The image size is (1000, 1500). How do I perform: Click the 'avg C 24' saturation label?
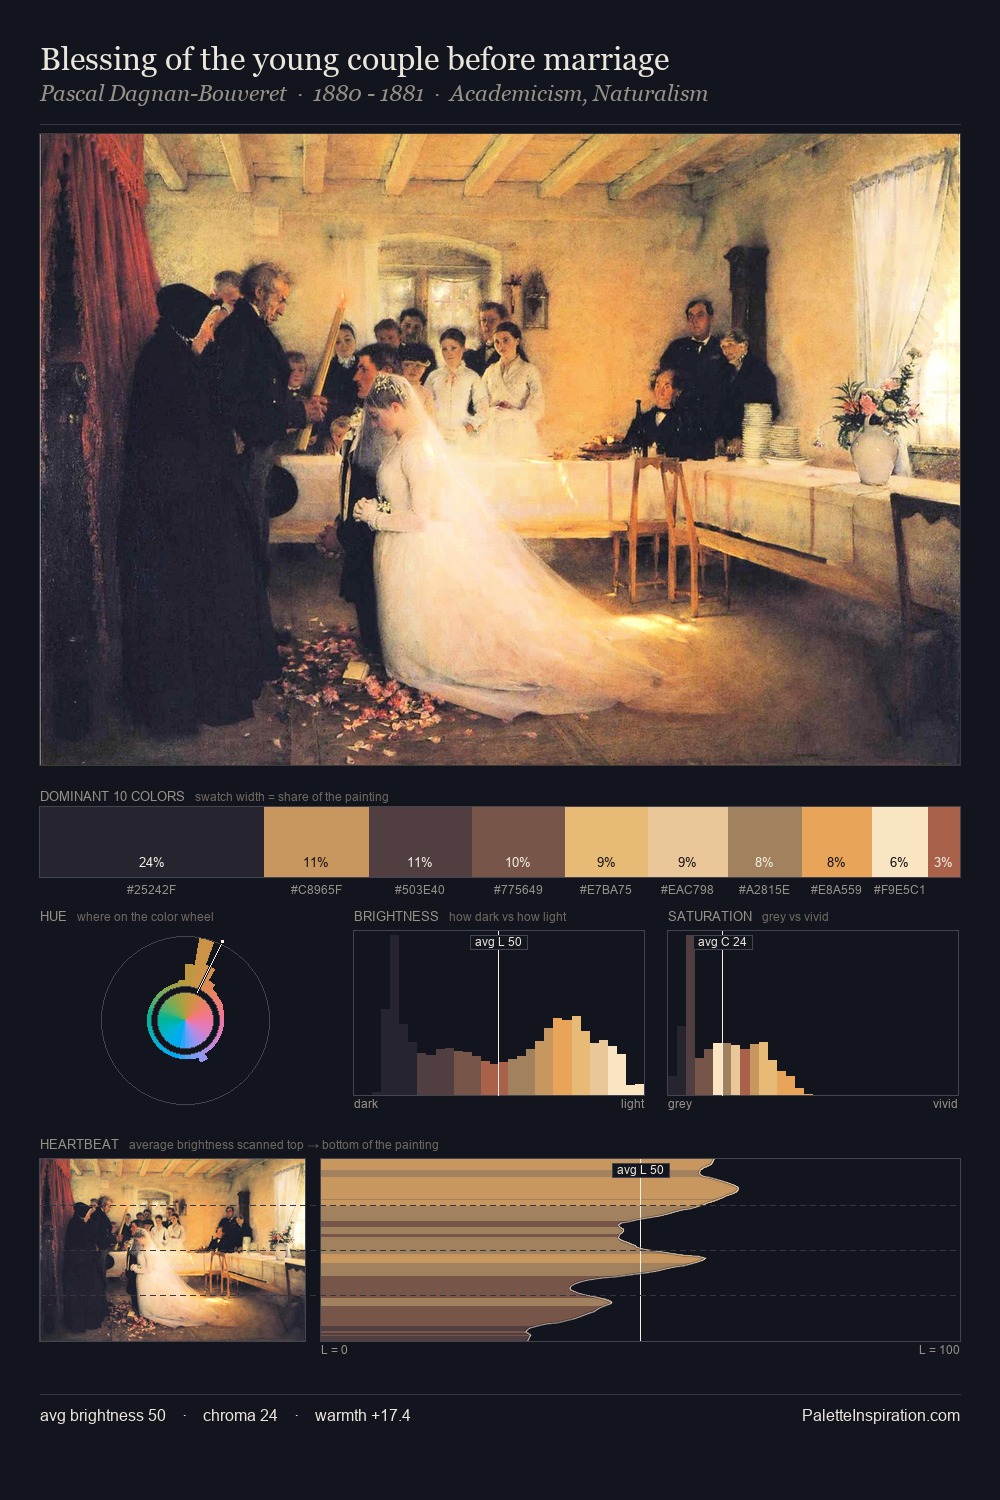[722, 942]
